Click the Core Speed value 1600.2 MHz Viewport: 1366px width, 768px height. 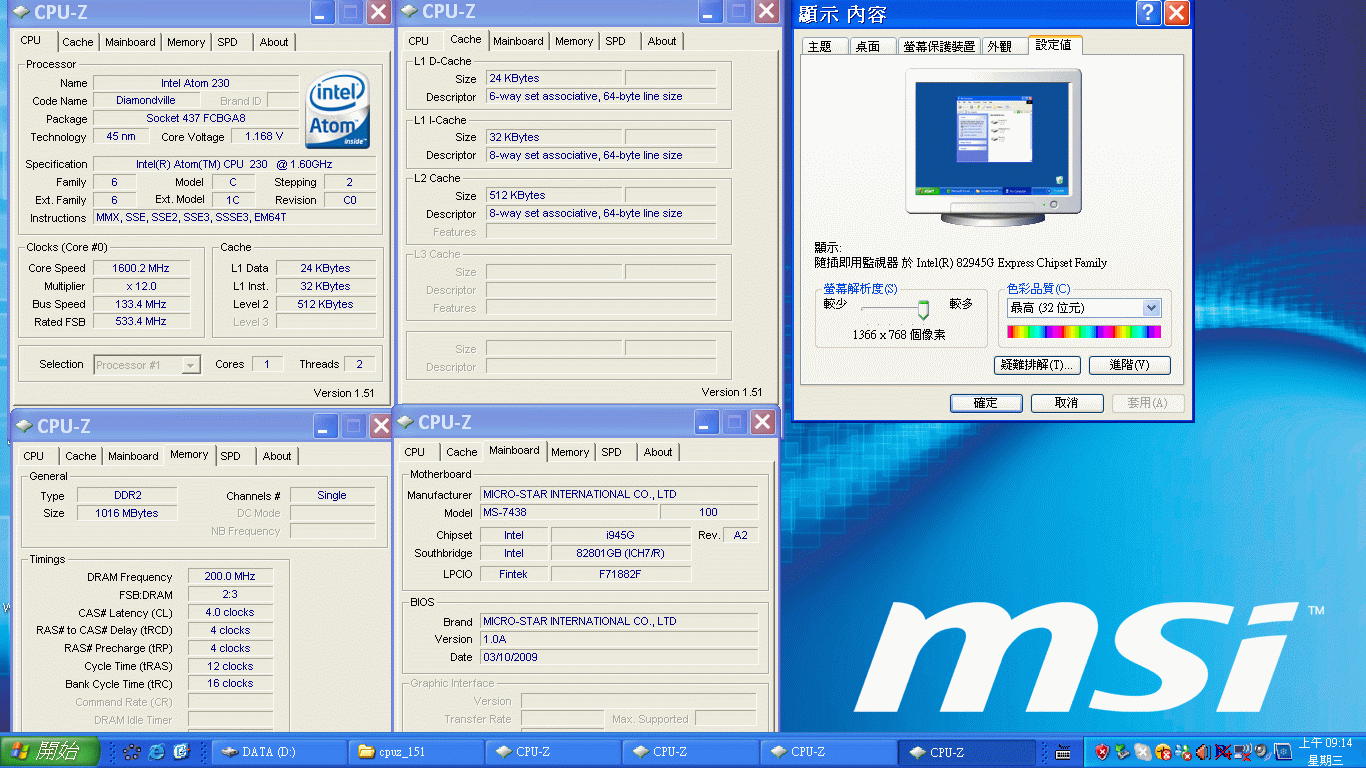point(141,268)
